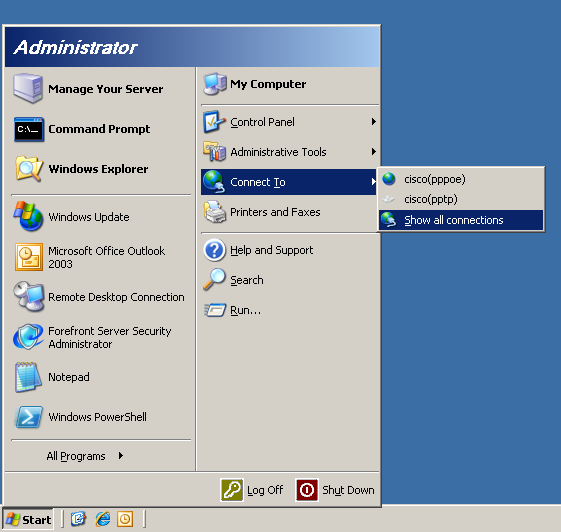Click the cisco(pptp) connection icon
The width and height of the screenshot is (561, 532).
[x=389, y=199]
